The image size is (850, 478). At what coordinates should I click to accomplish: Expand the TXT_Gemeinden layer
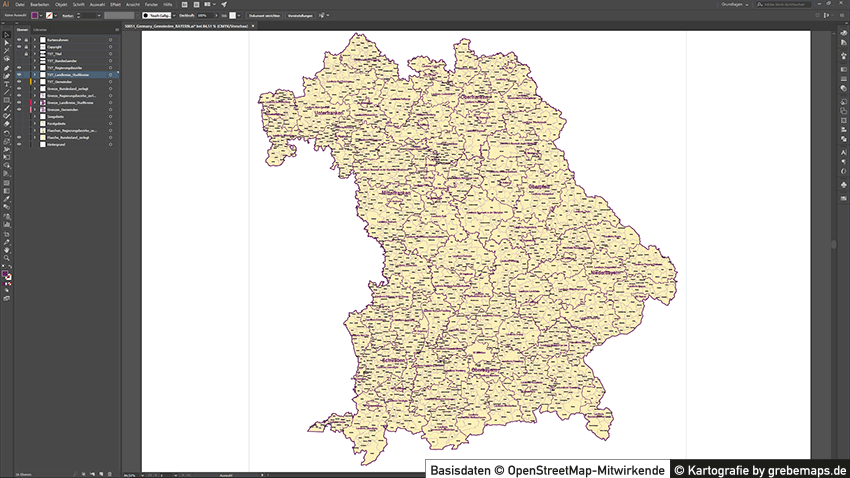click(34, 81)
